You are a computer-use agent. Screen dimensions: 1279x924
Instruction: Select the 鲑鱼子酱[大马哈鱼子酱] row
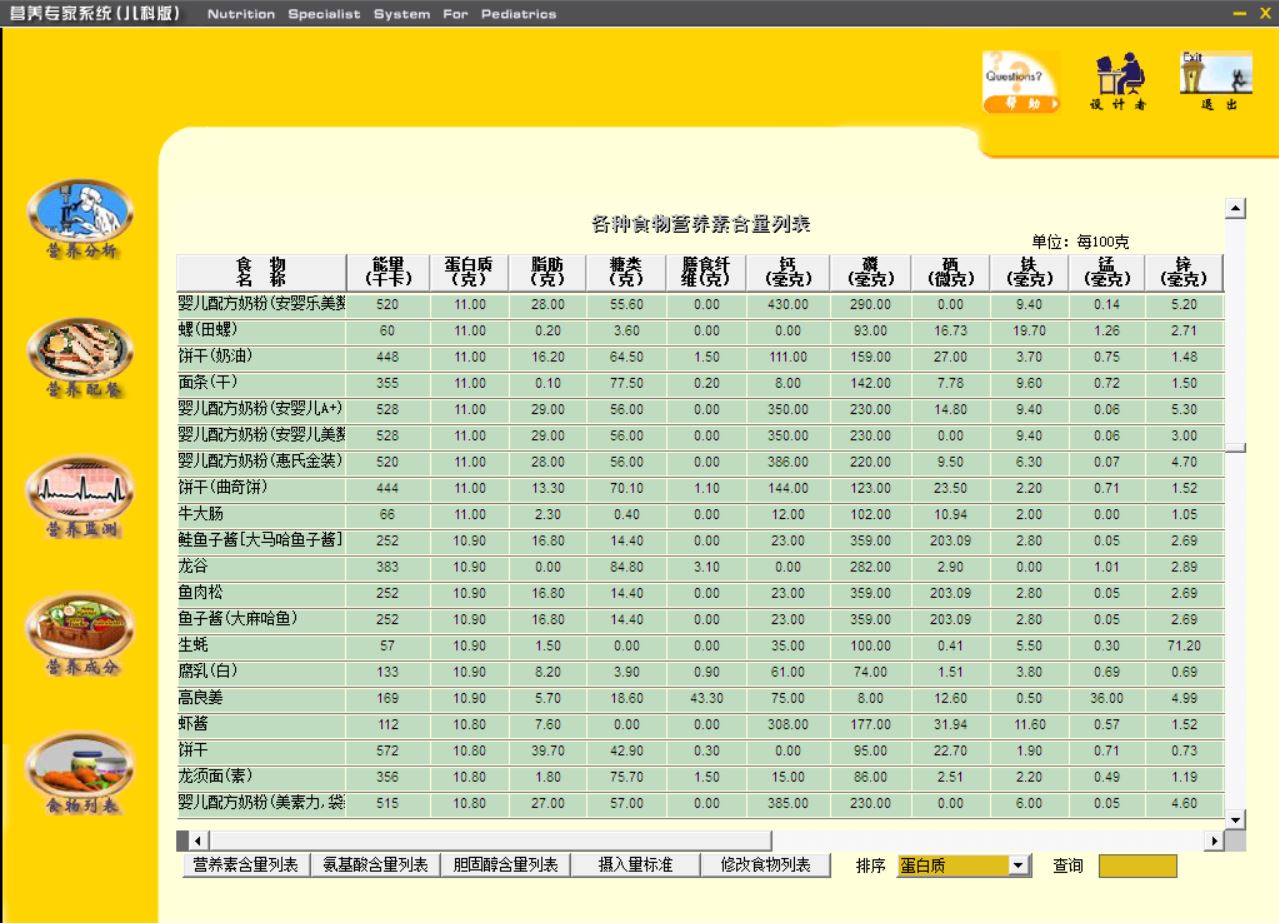[700, 540]
